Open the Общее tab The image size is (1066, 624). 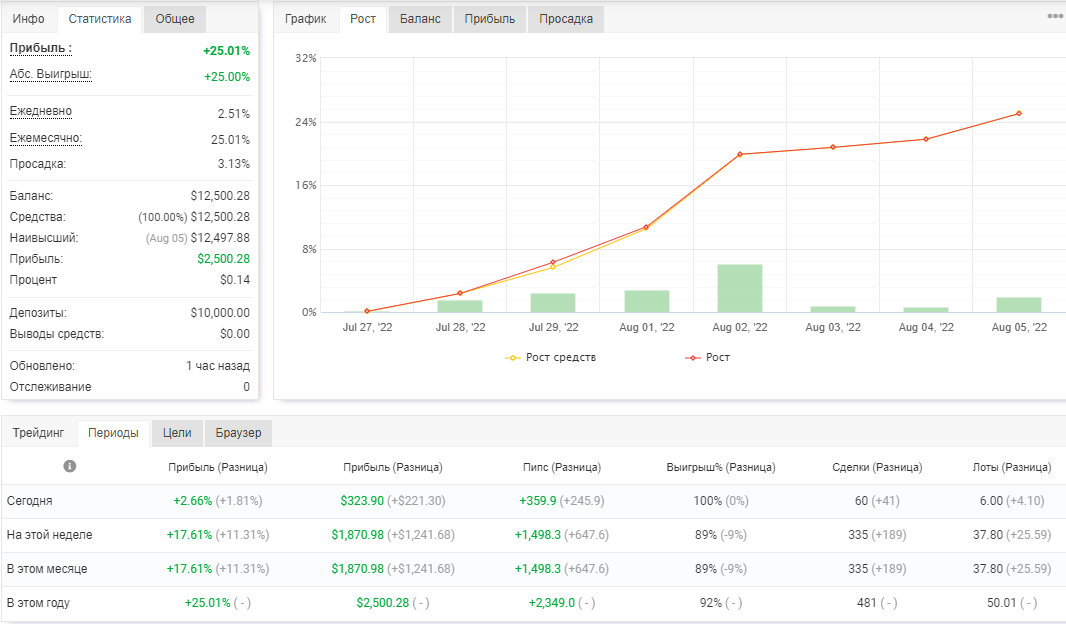175,19
